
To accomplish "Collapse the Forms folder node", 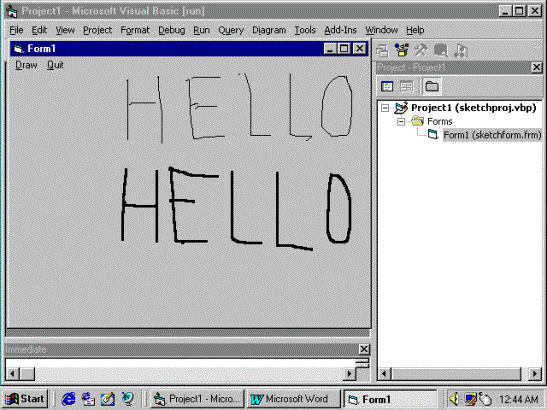I will click(401, 122).
